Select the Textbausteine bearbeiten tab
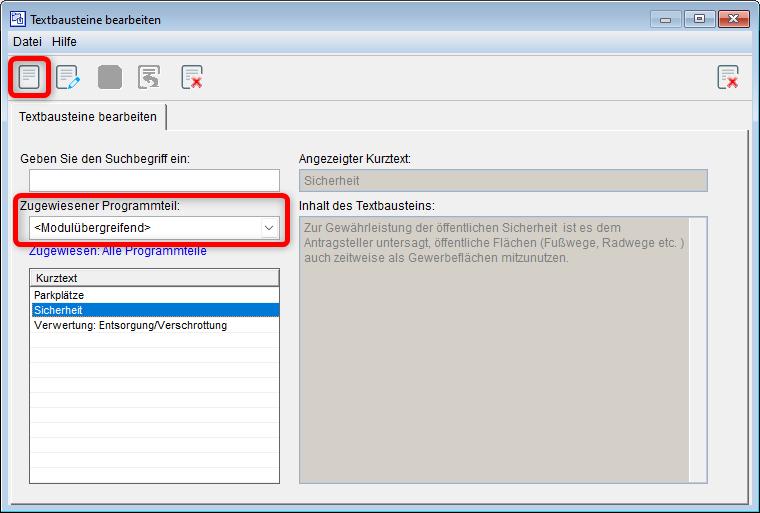The width and height of the screenshot is (760, 513). (88, 117)
